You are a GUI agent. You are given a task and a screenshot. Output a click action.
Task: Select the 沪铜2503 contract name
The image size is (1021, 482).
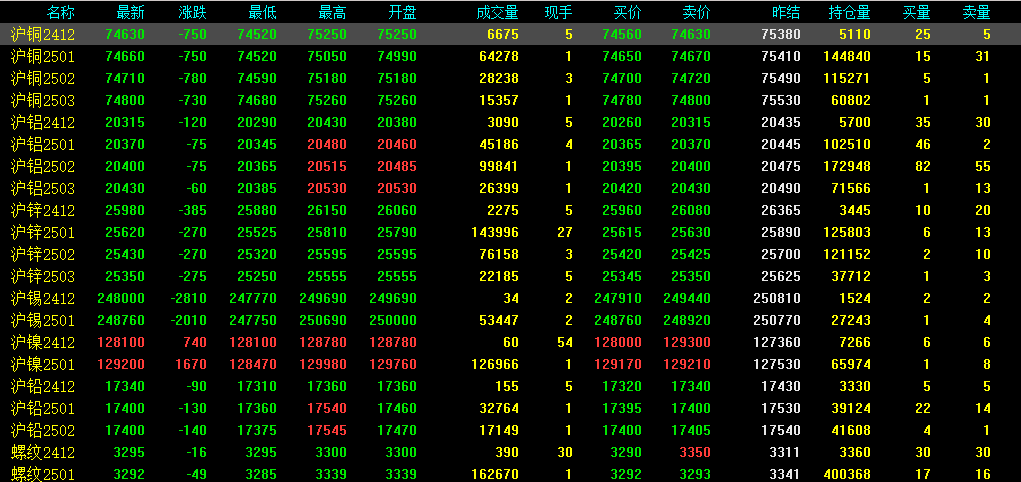click(x=43, y=101)
